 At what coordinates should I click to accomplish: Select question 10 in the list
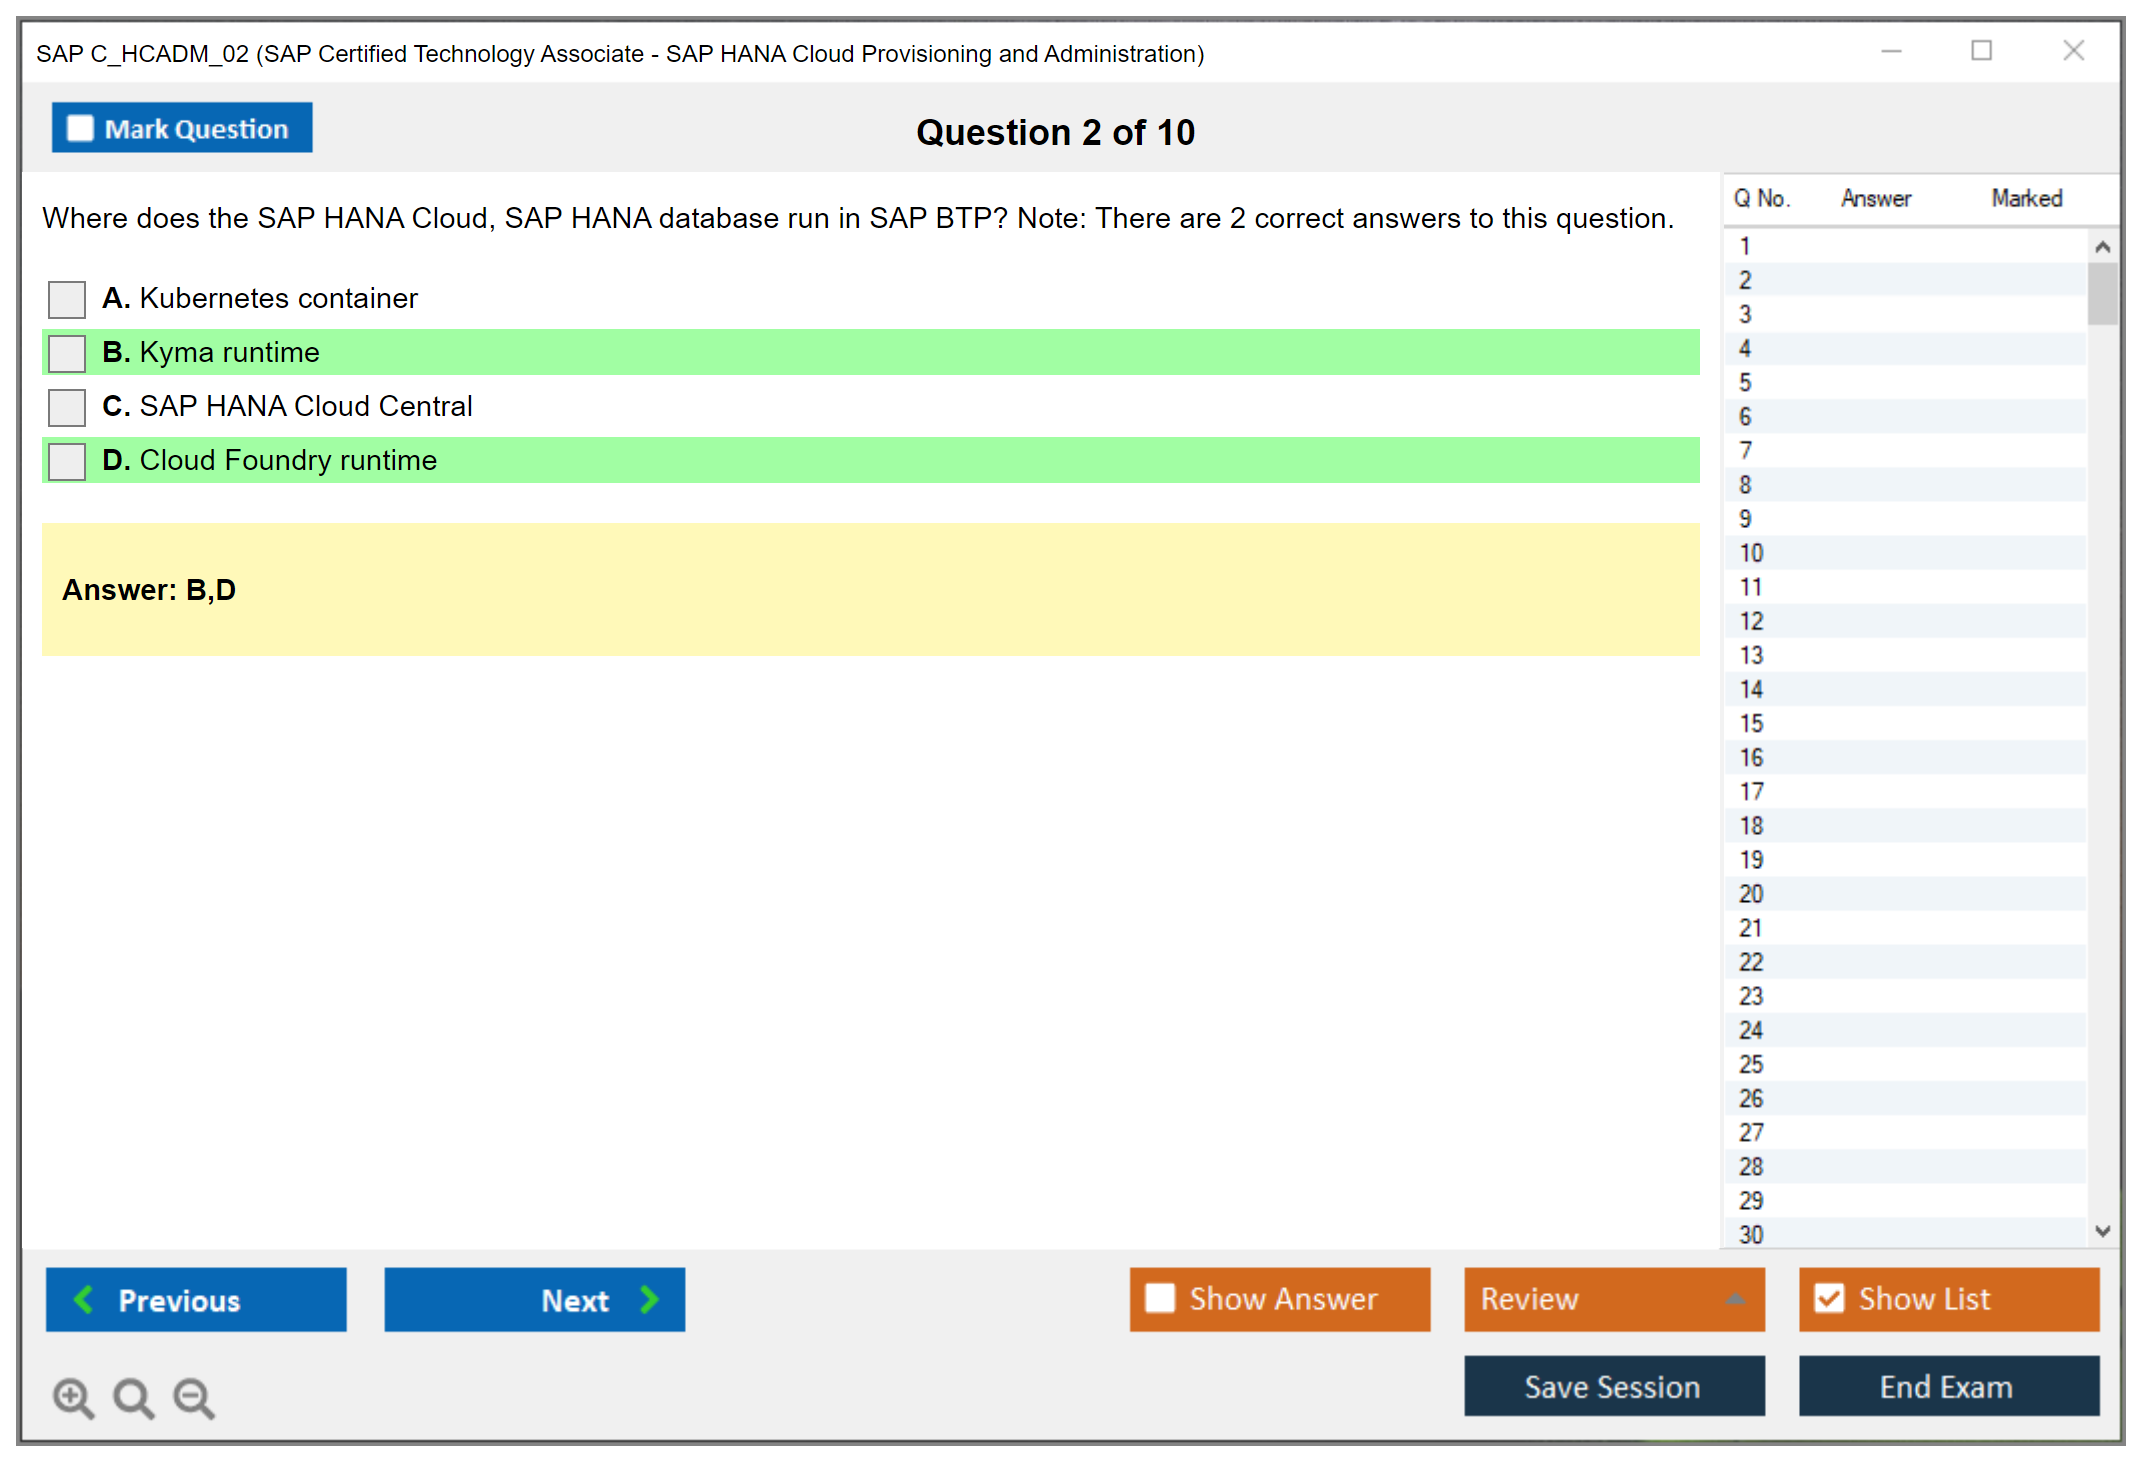coord(1751,553)
